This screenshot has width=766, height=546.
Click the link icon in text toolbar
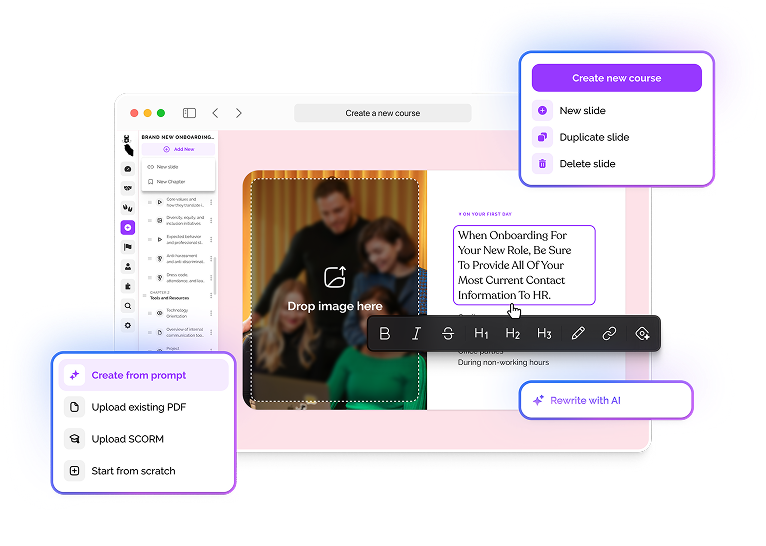click(x=609, y=334)
